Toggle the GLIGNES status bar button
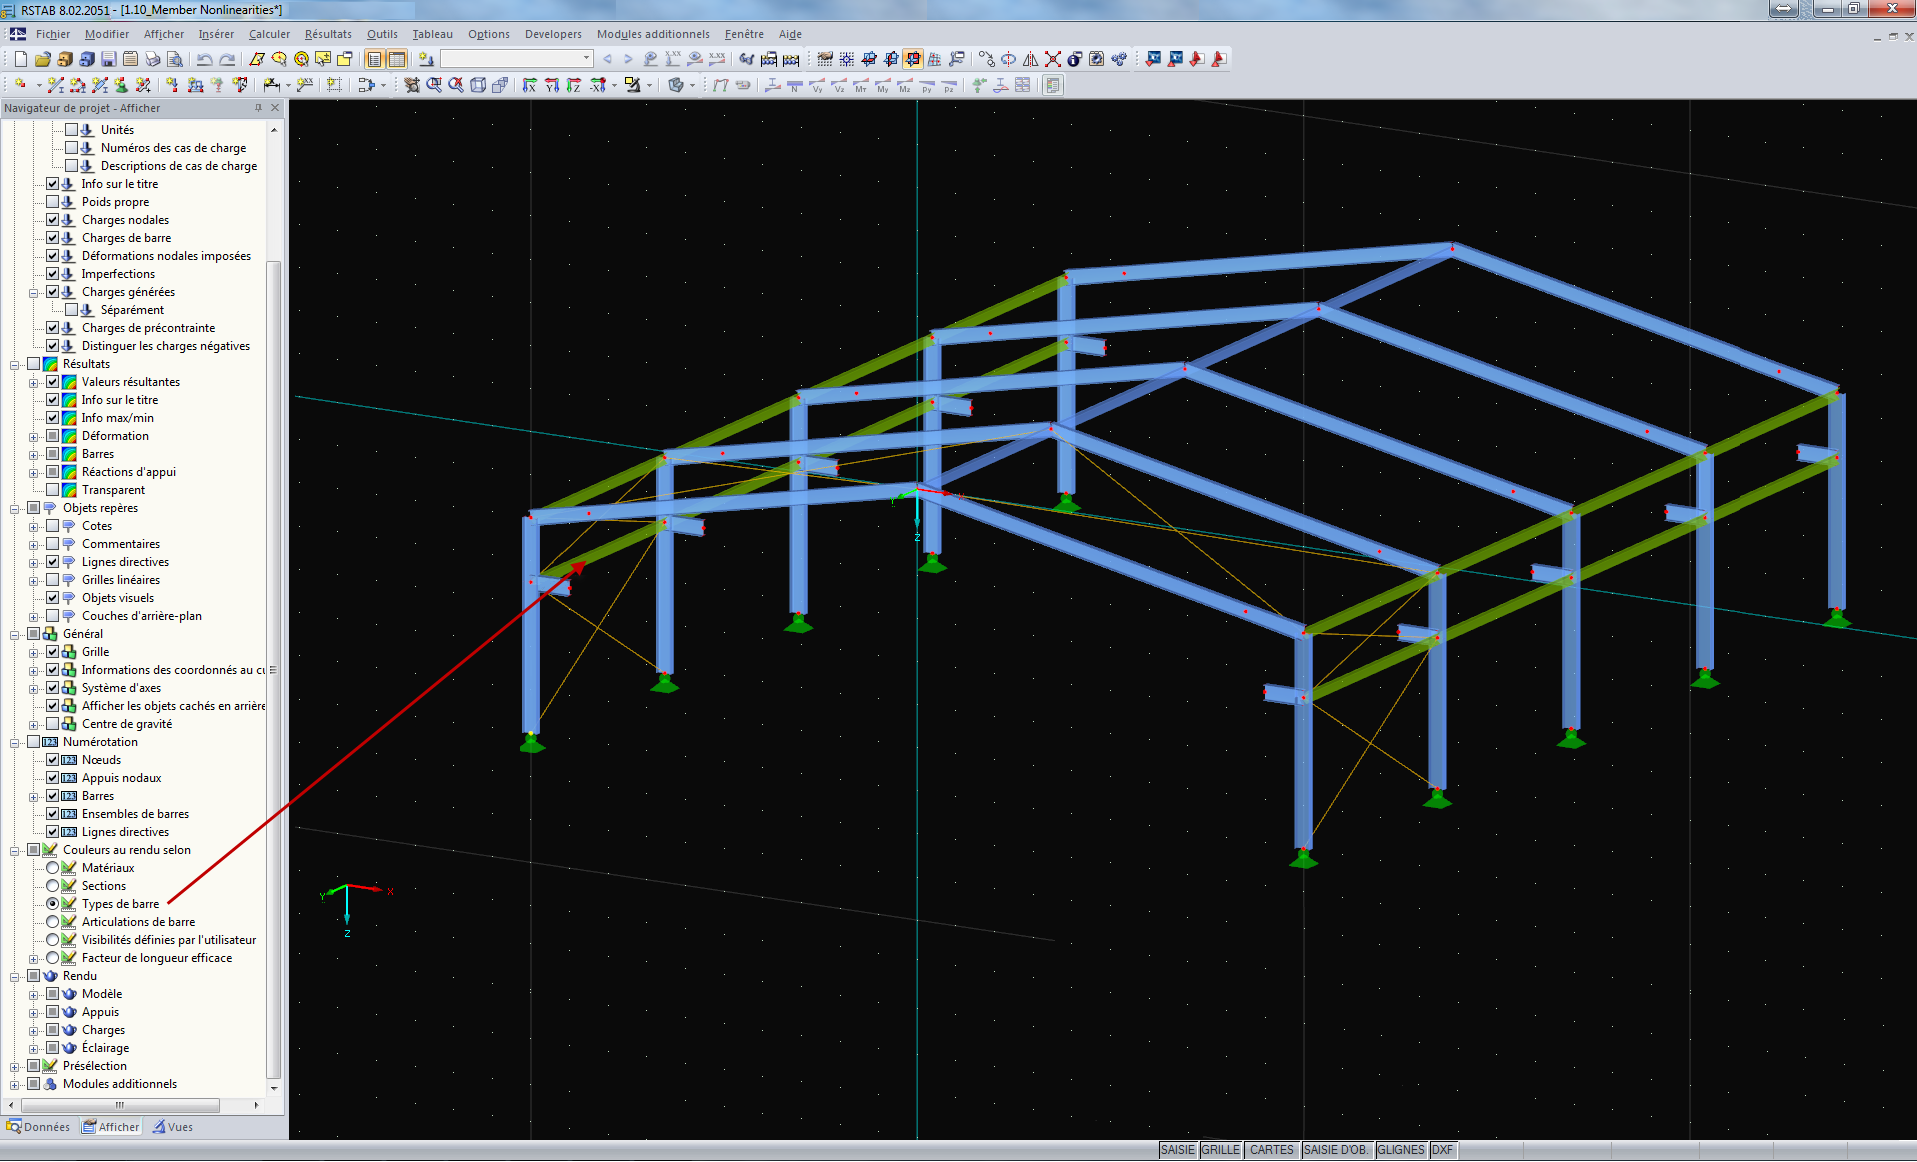 (1401, 1150)
